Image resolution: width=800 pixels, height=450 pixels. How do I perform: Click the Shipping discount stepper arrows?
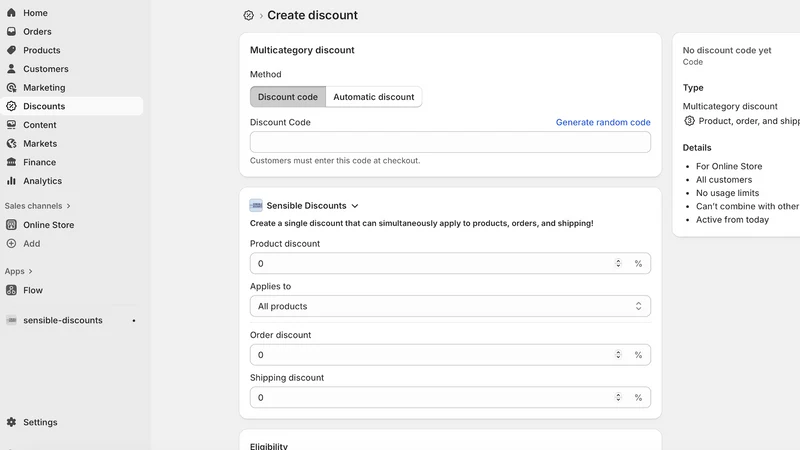point(618,397)
